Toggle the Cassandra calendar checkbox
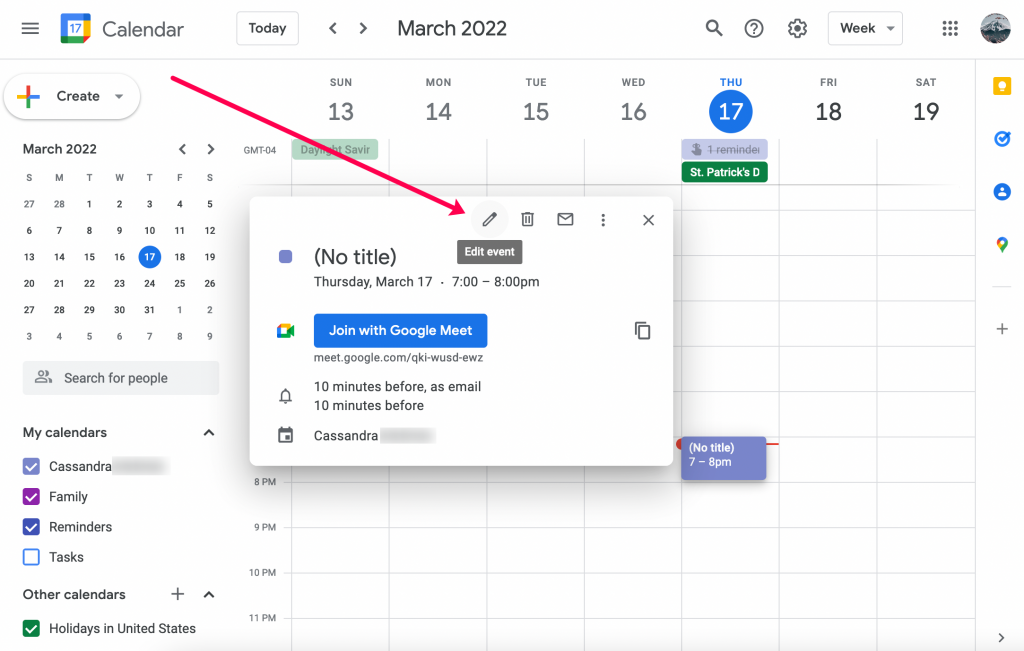 click(x=31, y=466)
